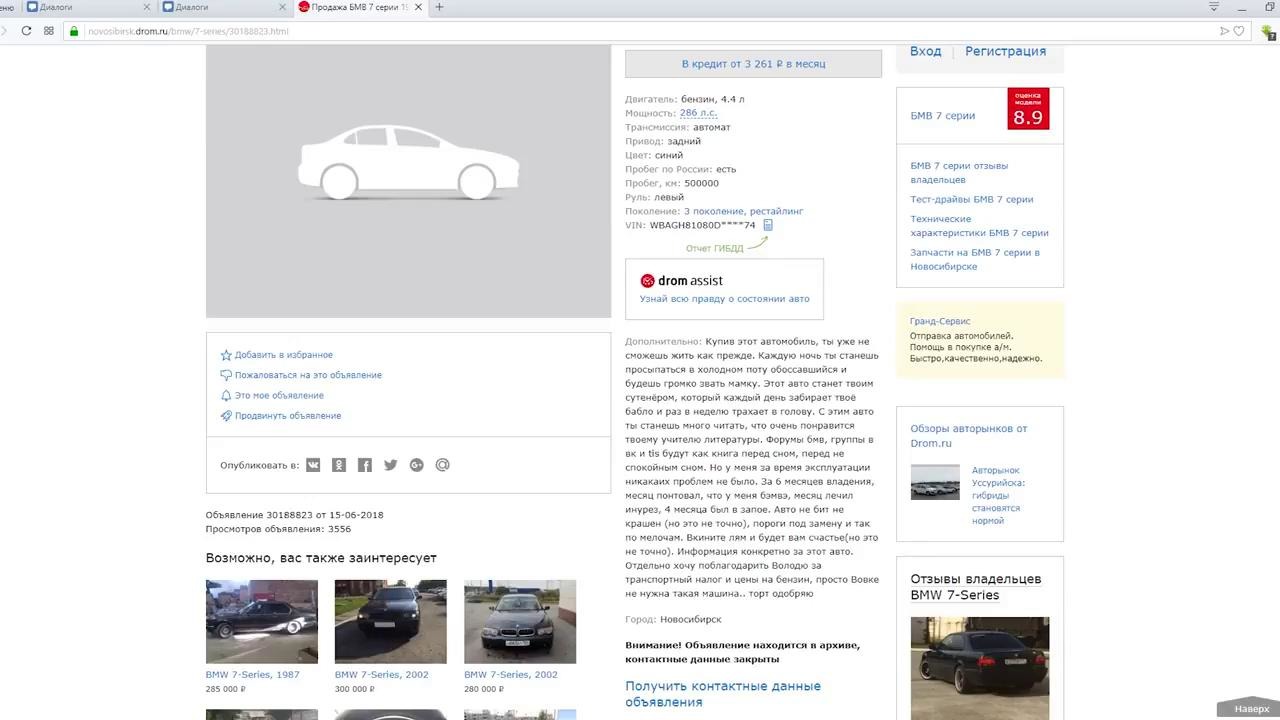Open the 286 л.с. power link

pos(698,113)
